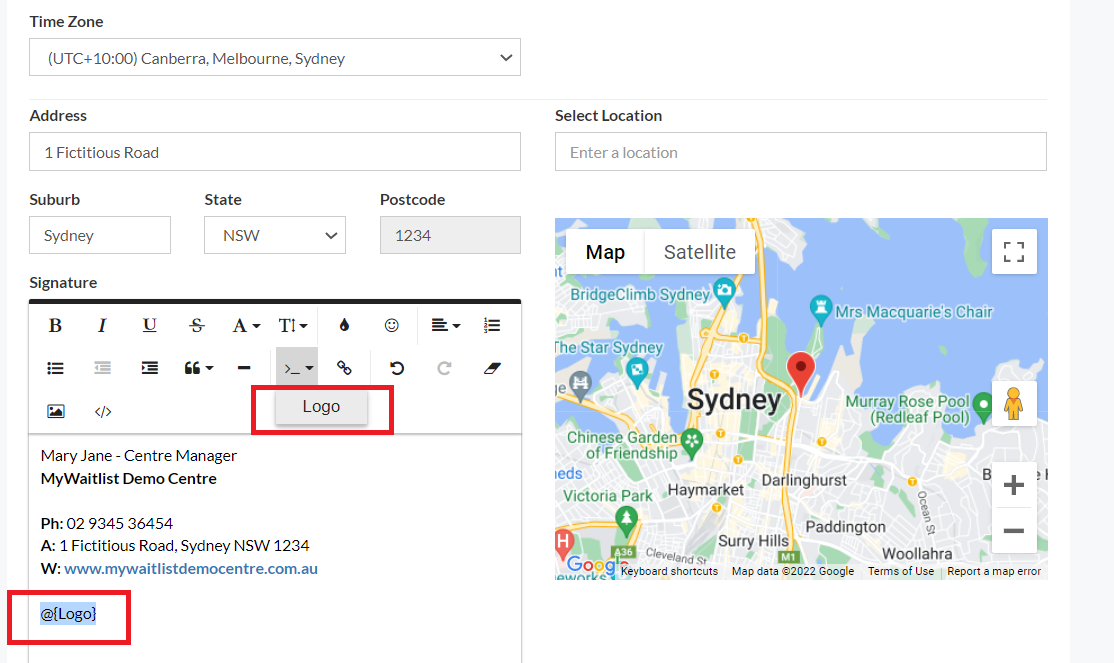Click the Suburb input field
The width and height of the screenshot is (1114, 663).
pos(100,235)
